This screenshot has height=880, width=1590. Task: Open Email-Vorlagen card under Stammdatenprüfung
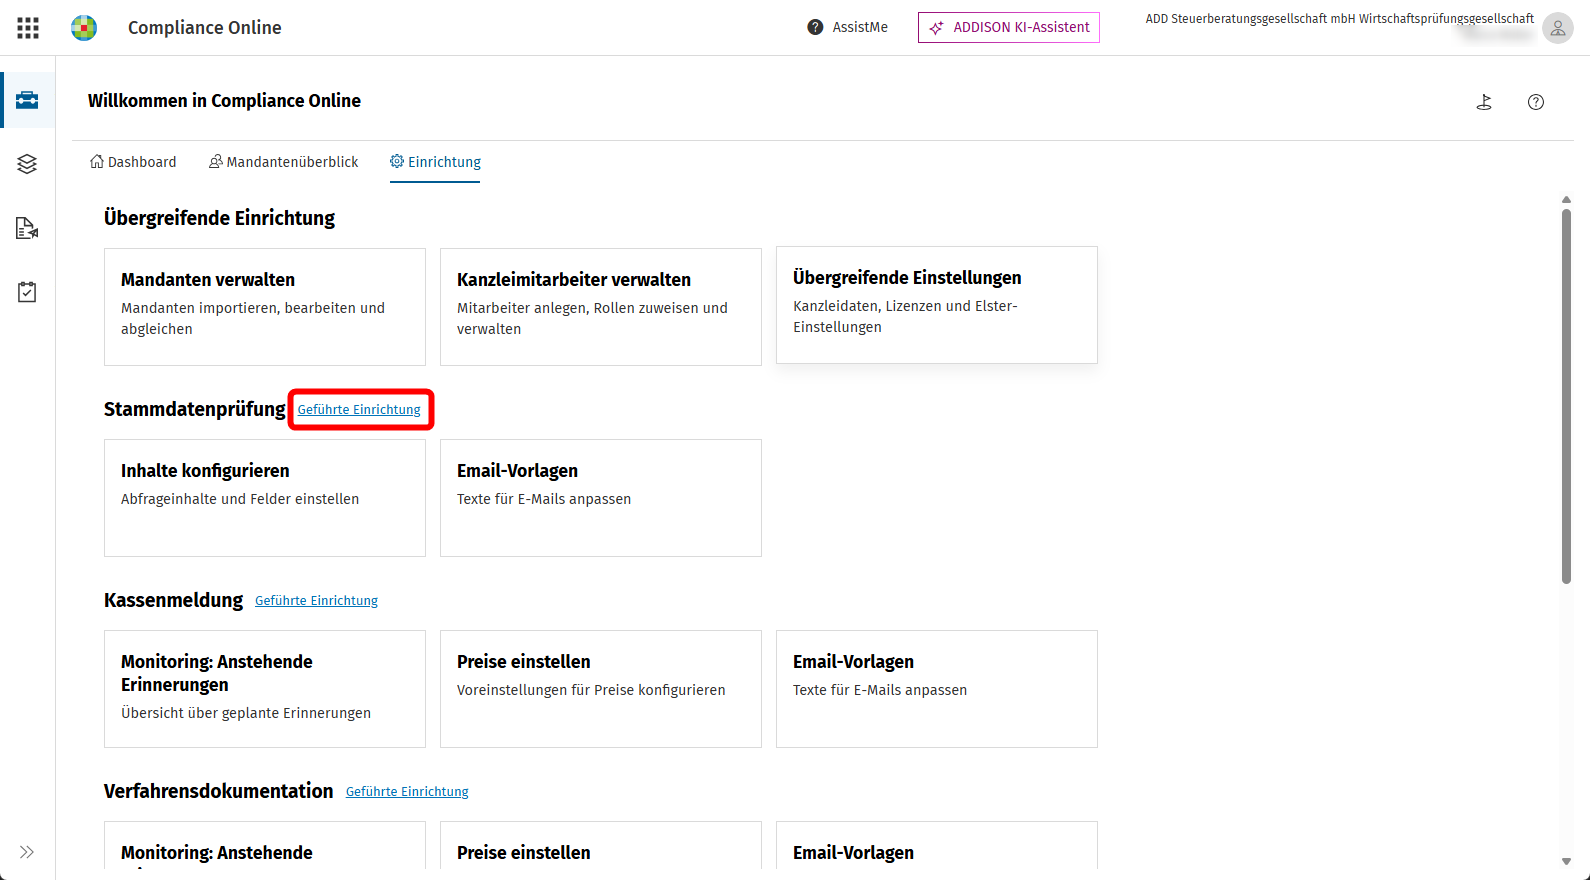pyautogui.click(x=601, y=498)
